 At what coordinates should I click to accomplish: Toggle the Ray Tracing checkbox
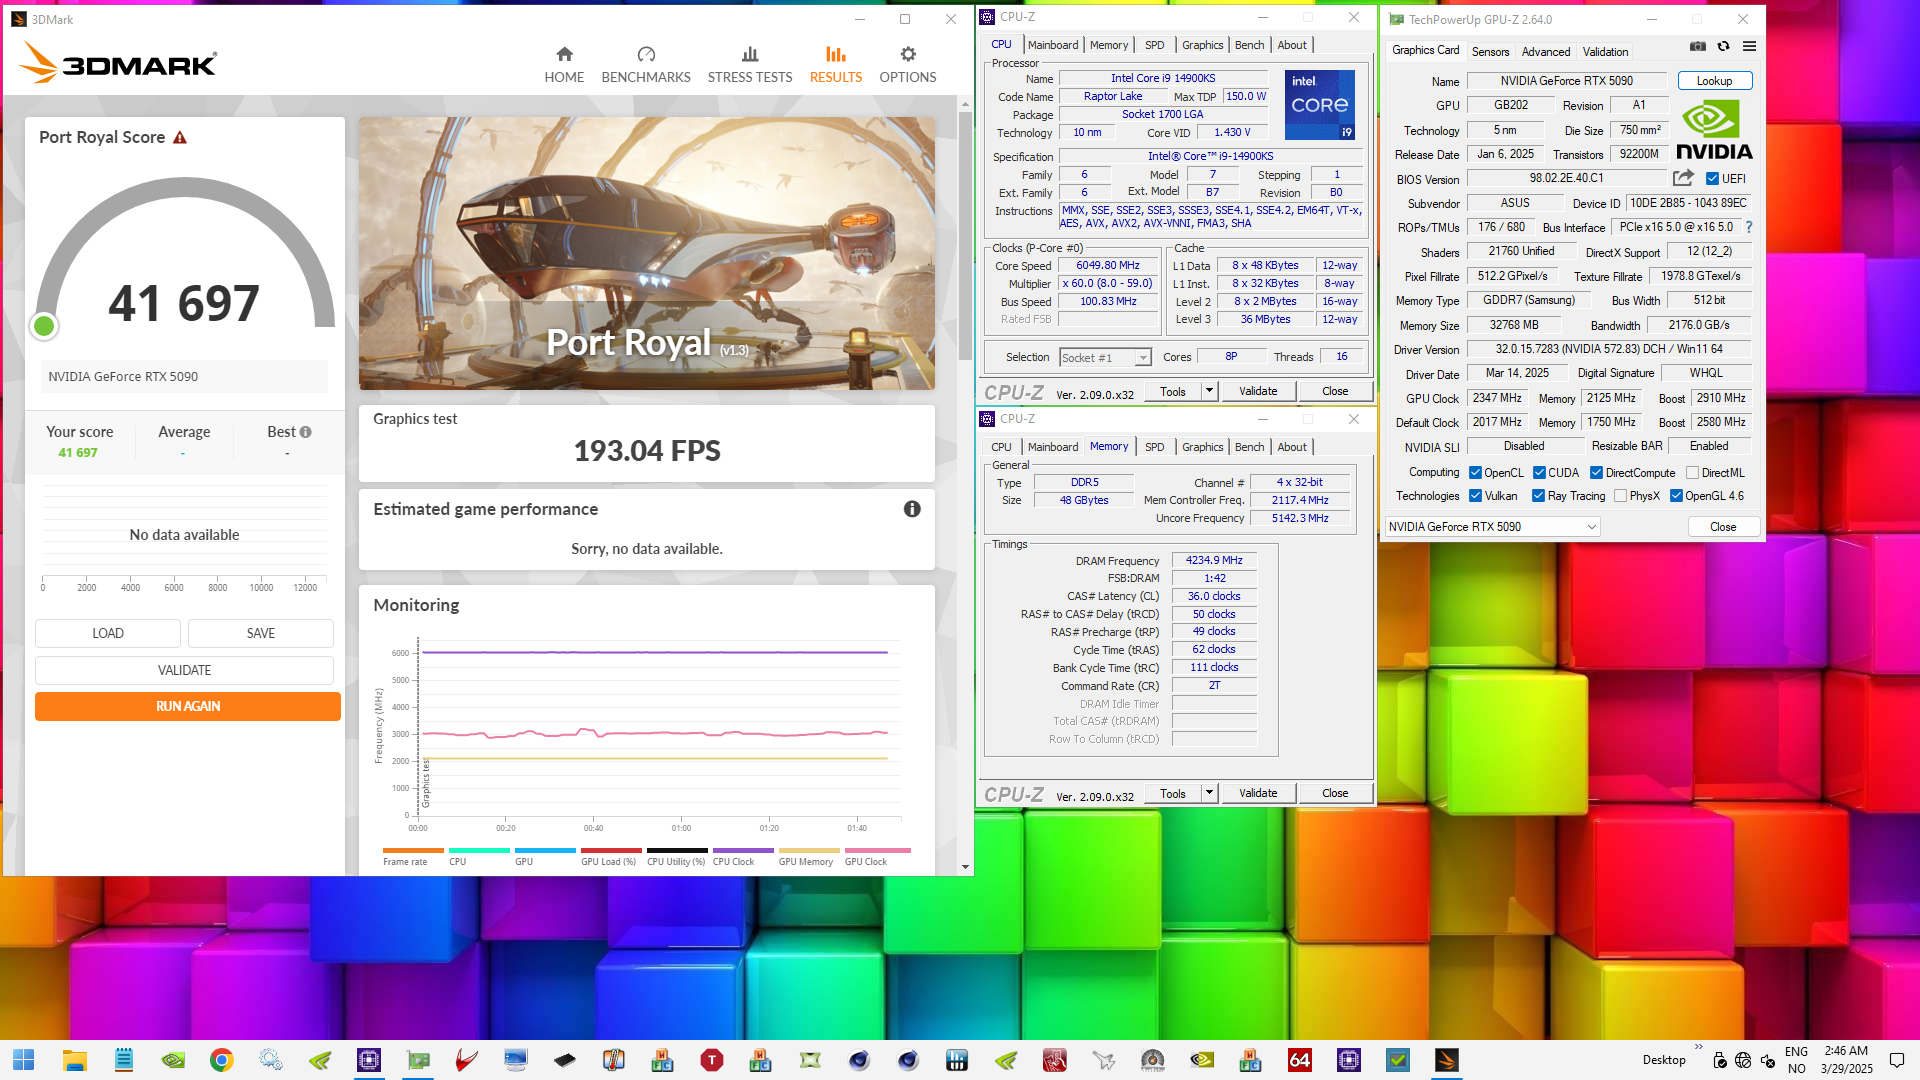(x=1539, y=496)
